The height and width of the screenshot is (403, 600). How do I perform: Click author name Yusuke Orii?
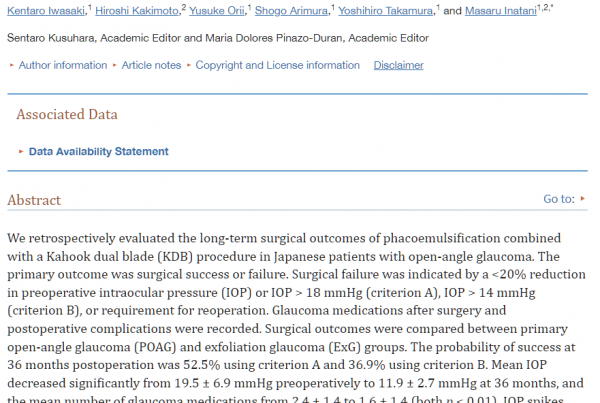(217, 11)
